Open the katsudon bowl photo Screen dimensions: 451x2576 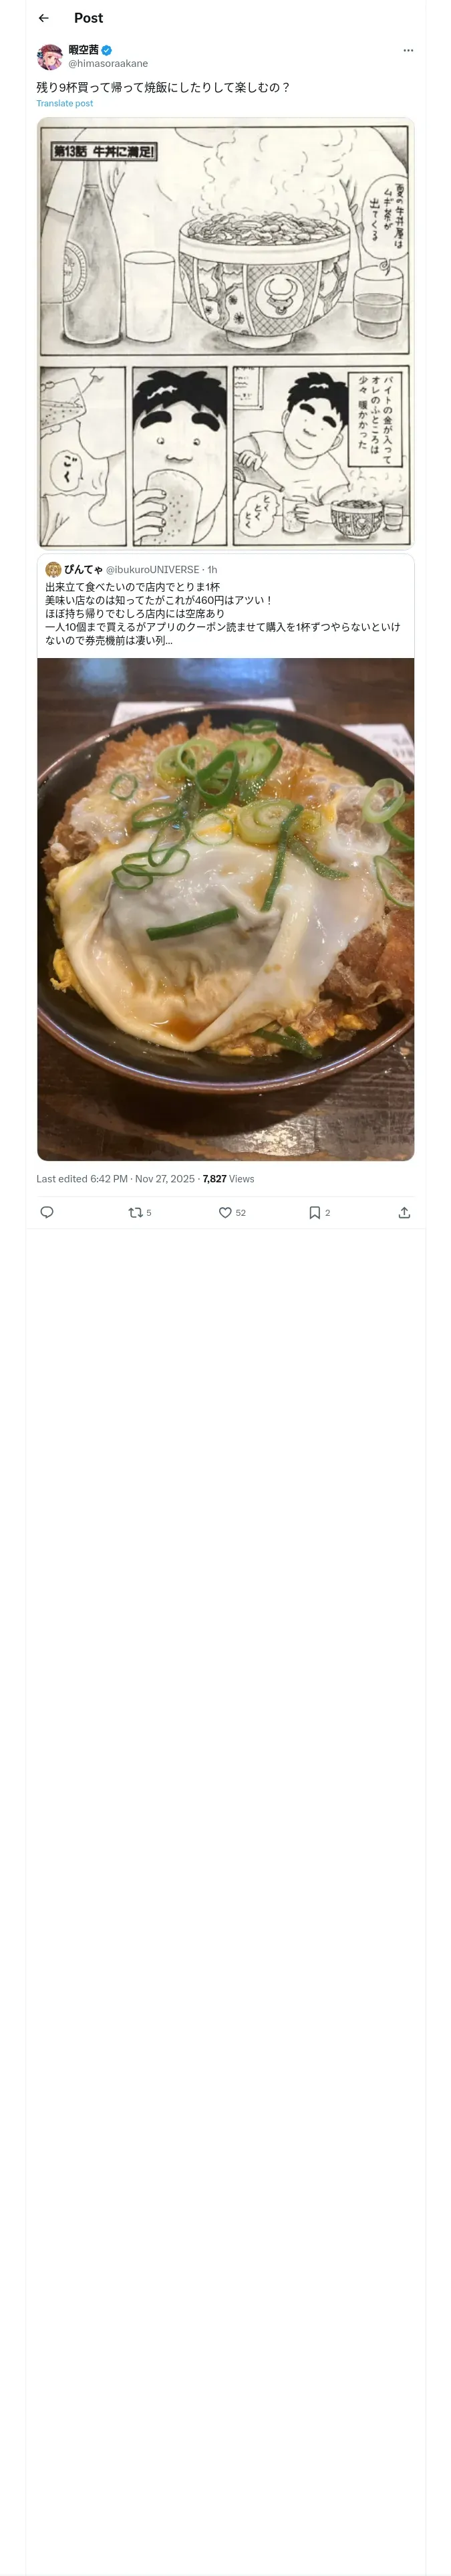click(225, 908)
